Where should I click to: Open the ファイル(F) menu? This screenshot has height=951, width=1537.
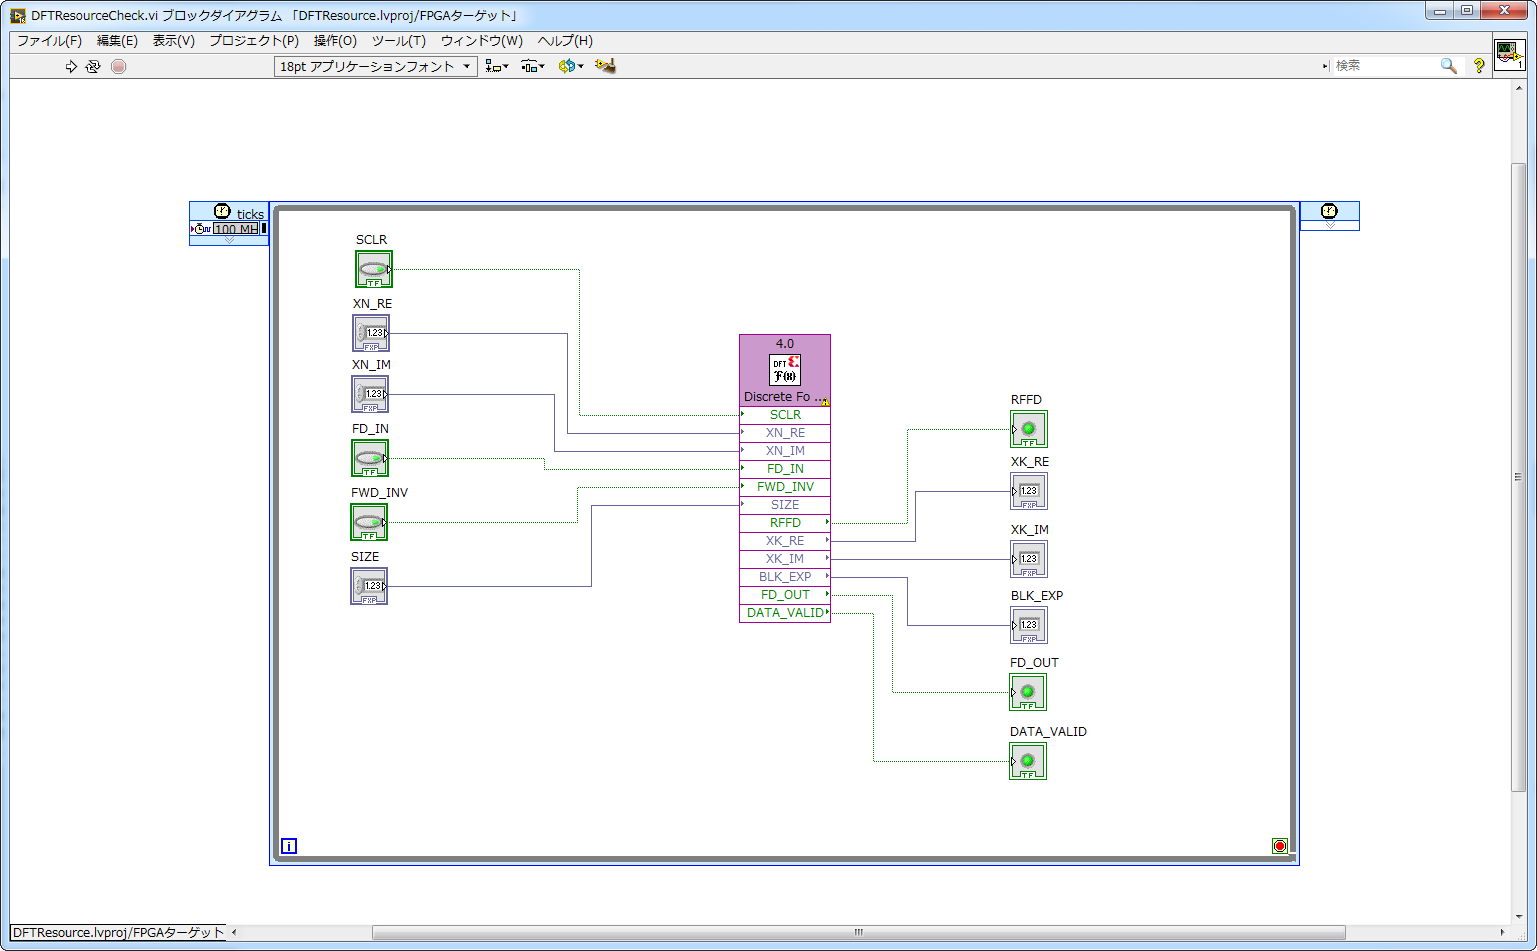(49, 41)
